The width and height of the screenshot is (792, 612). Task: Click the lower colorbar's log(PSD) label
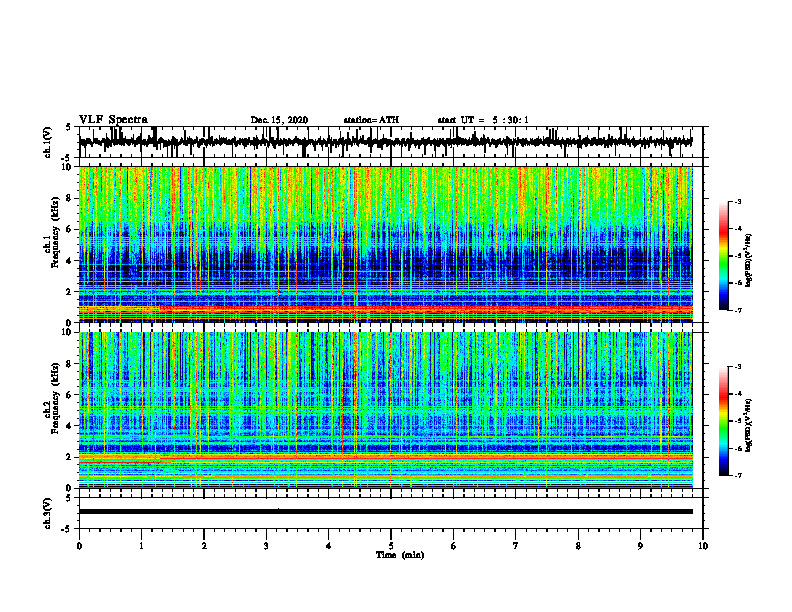749,425
